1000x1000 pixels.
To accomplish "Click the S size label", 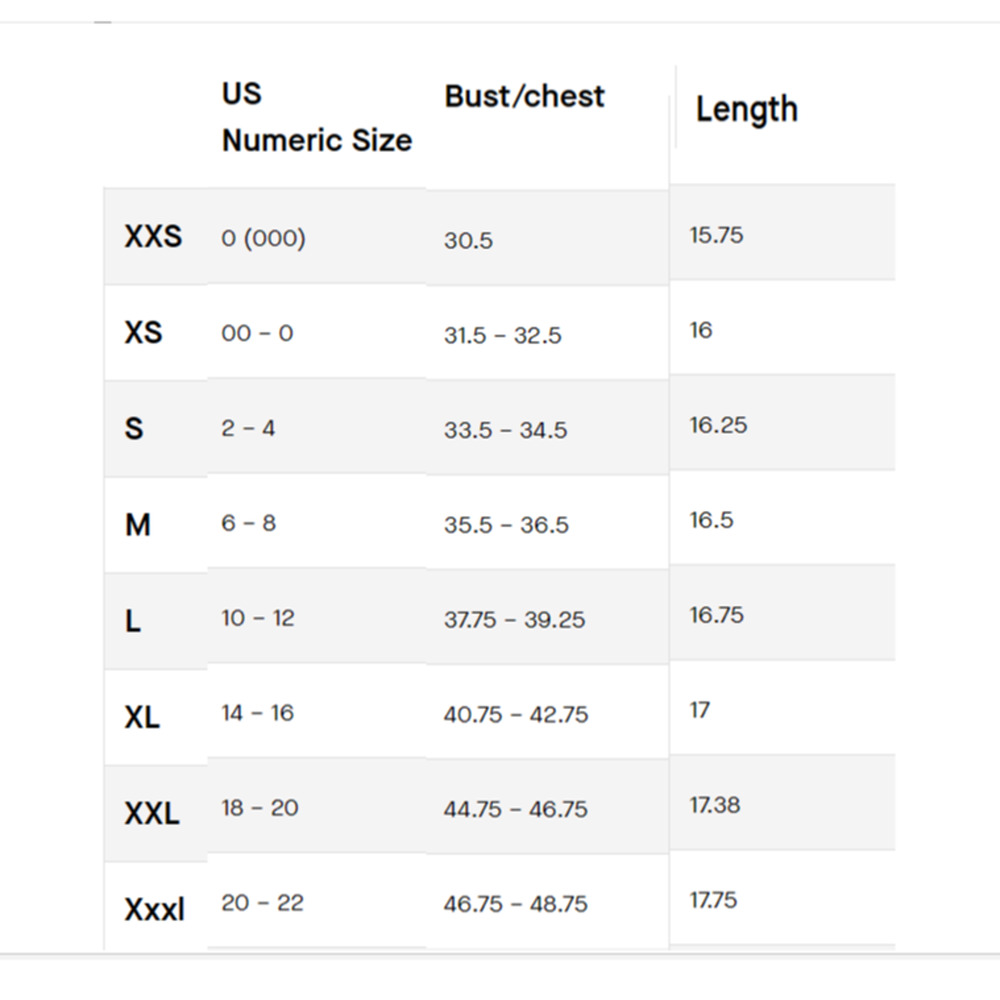I will [134, 429].
